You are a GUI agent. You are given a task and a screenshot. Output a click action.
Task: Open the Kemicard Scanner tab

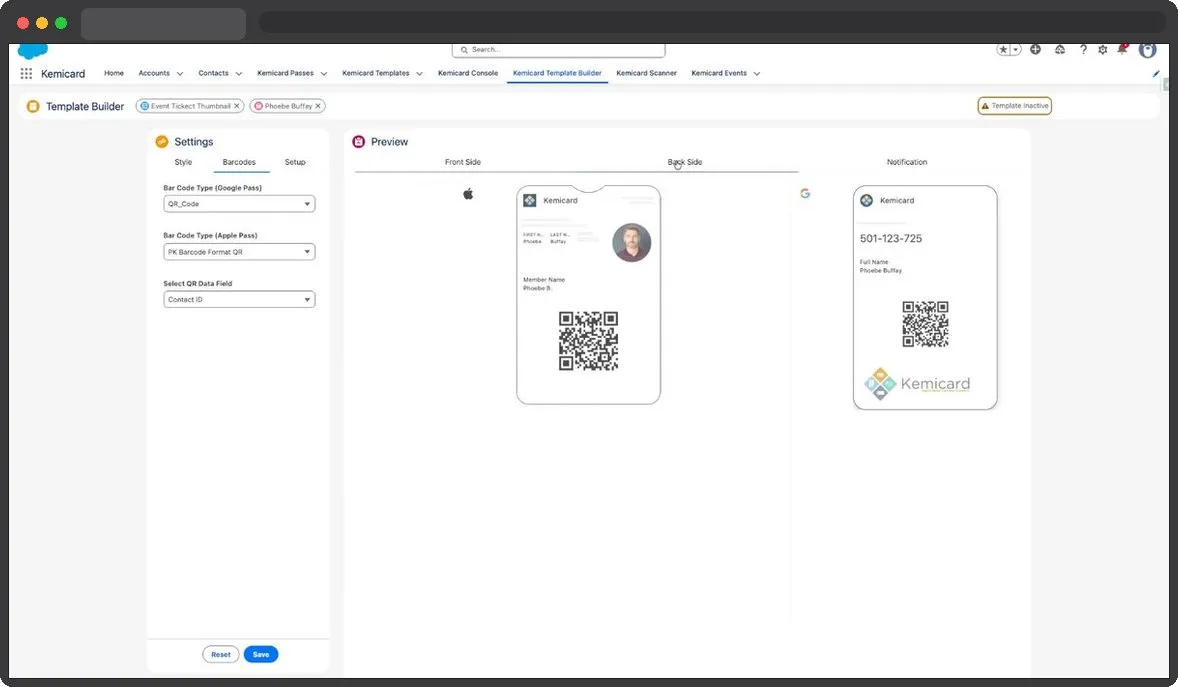[646, 73]
